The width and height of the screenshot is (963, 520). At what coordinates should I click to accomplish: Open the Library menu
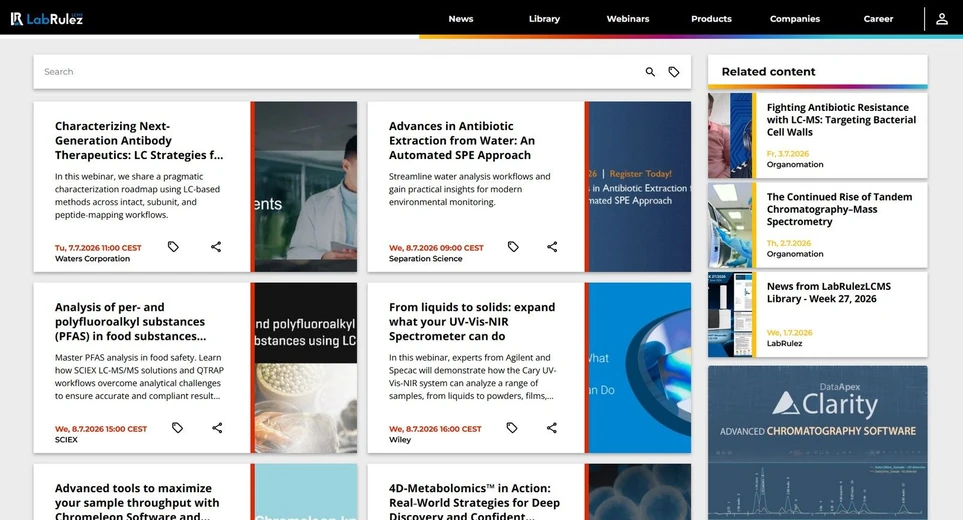click(x=544, y=19)
